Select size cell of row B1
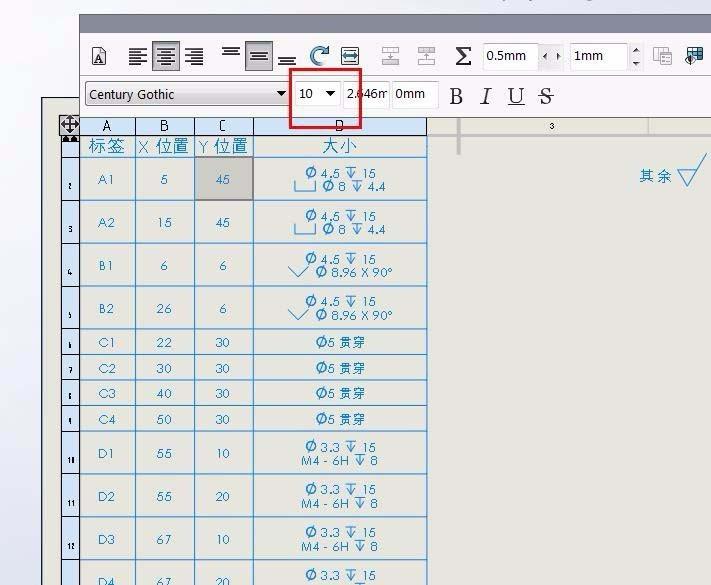Screen dimensions: 711x585 [x=340, y=265]
